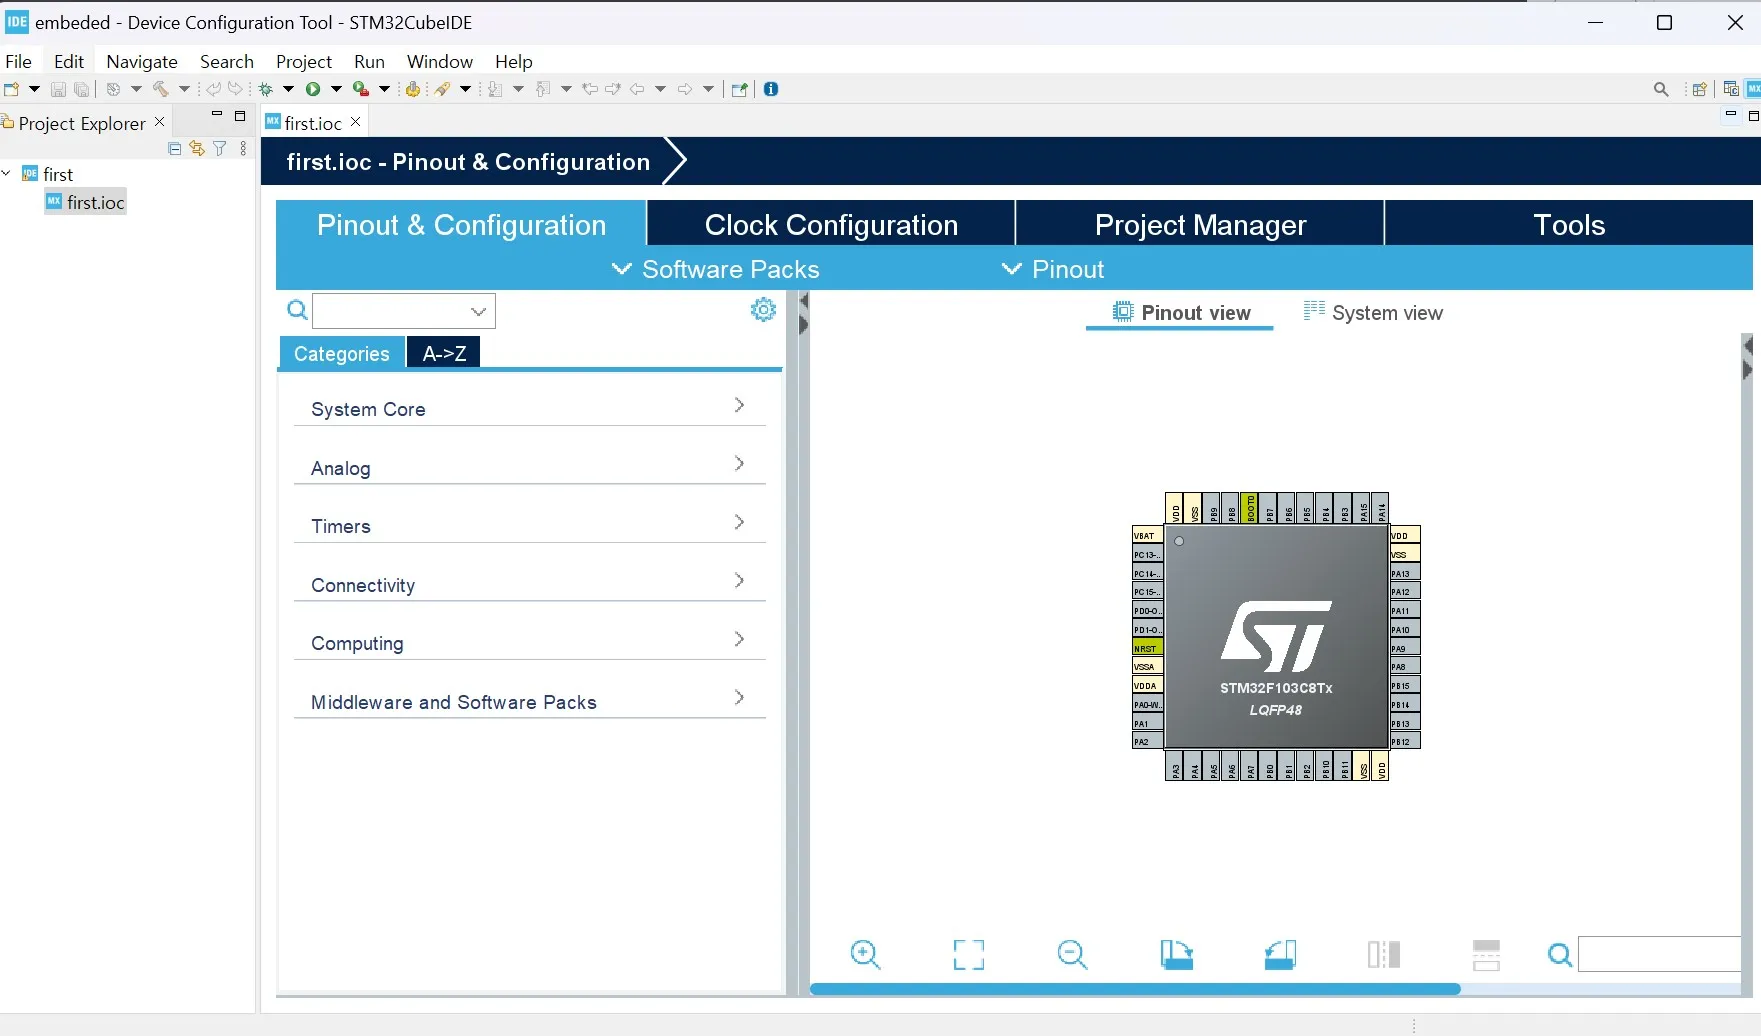Click the Rotate clockwise icon
The width and height of the screenshot is (1761, 1036).
coord(1176,954)
